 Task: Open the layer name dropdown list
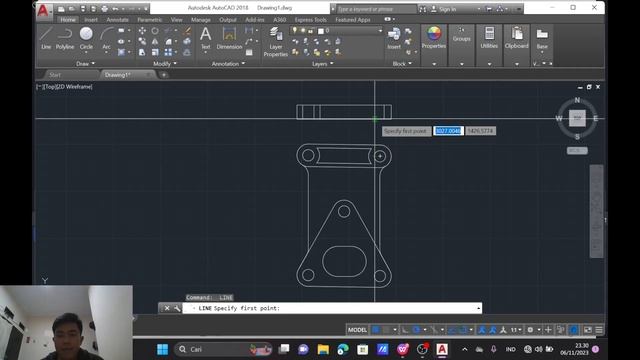(x=380, y=31)
